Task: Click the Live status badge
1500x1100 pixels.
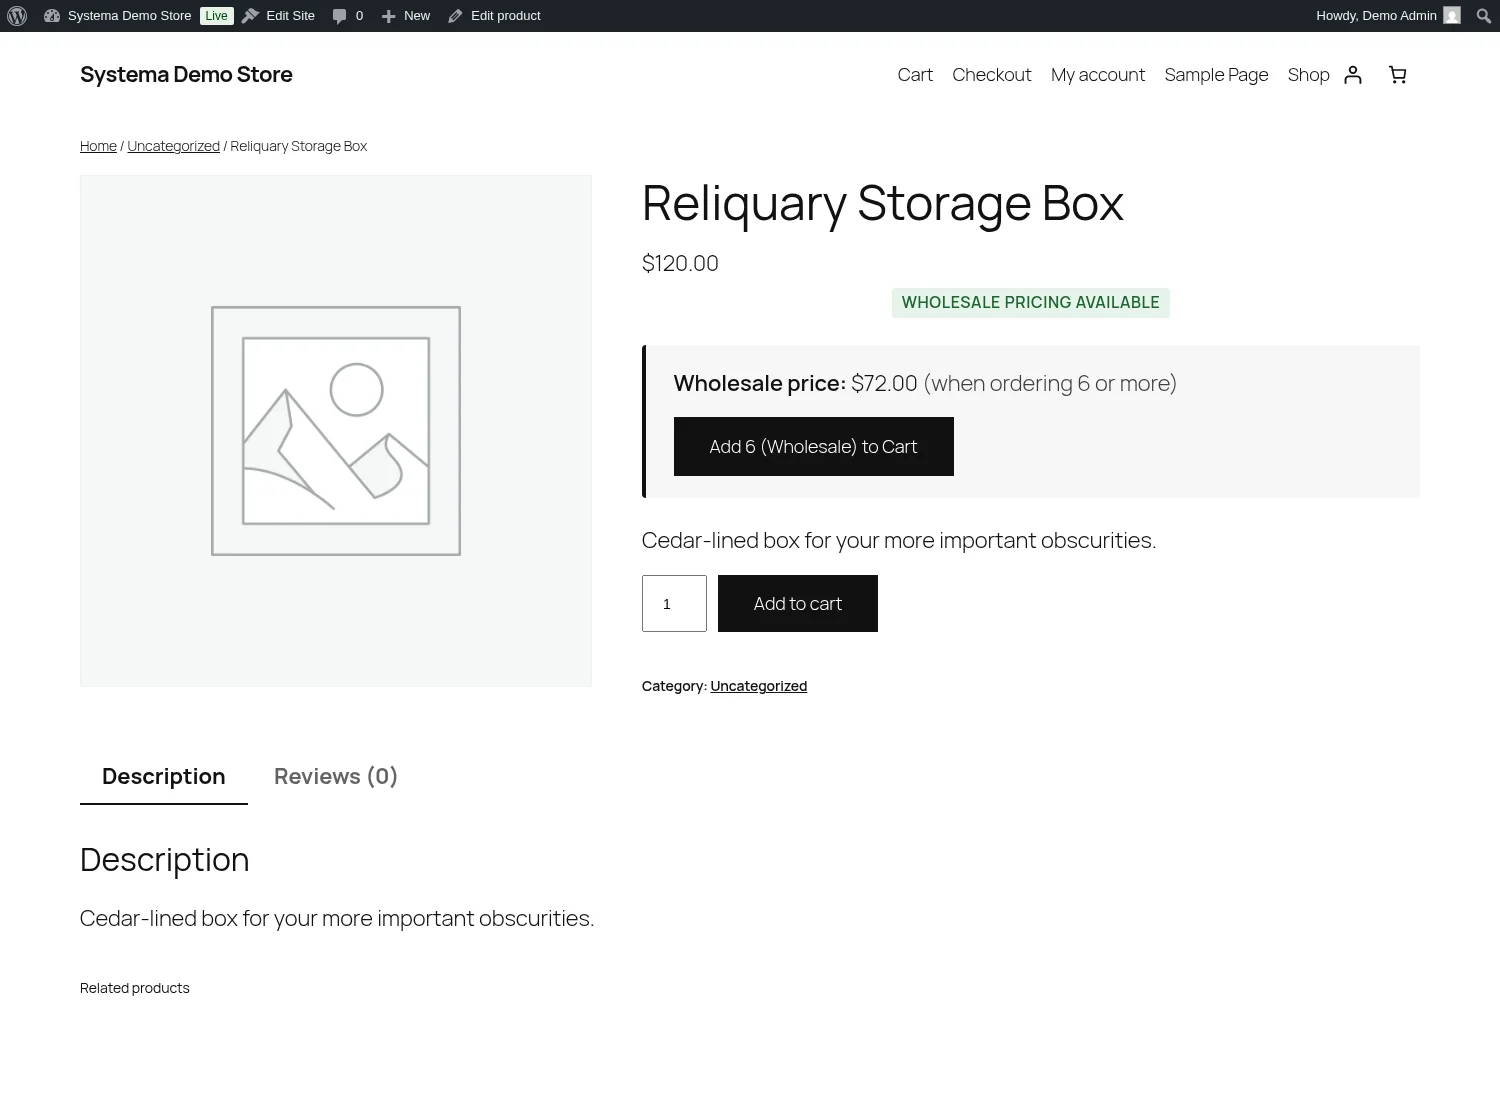Action: (x=217, y=16)
